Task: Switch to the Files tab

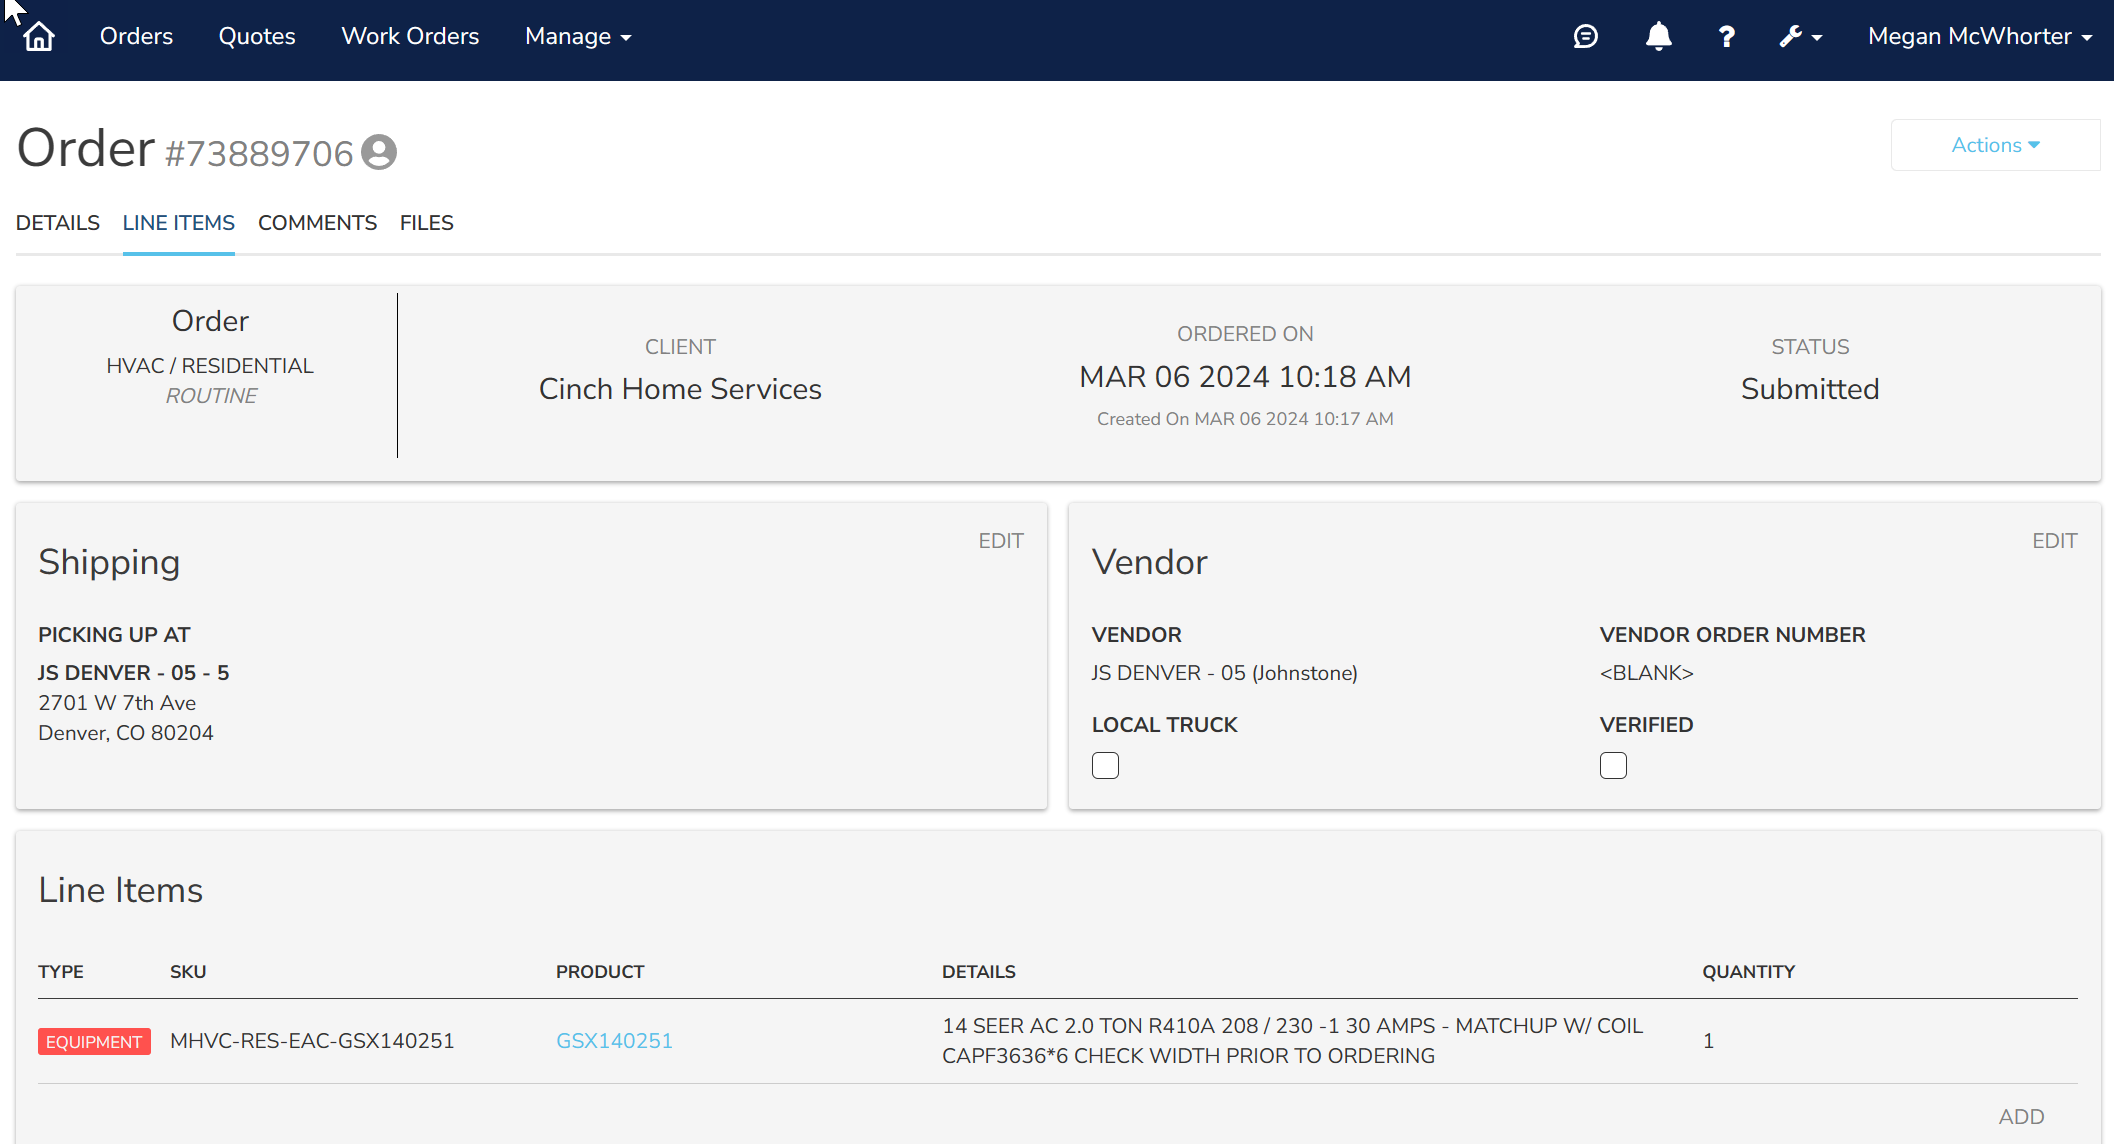Action: click(426, 223)
